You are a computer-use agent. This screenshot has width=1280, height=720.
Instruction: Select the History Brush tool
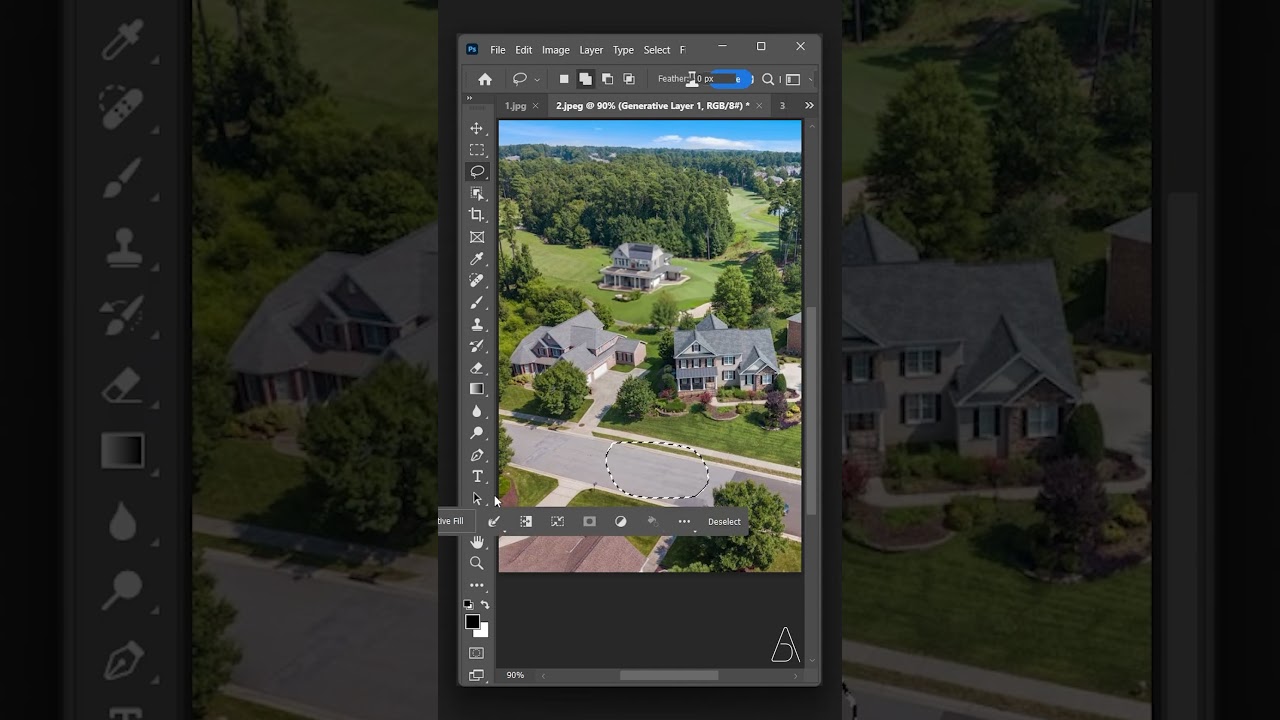[x=477, y=346]
